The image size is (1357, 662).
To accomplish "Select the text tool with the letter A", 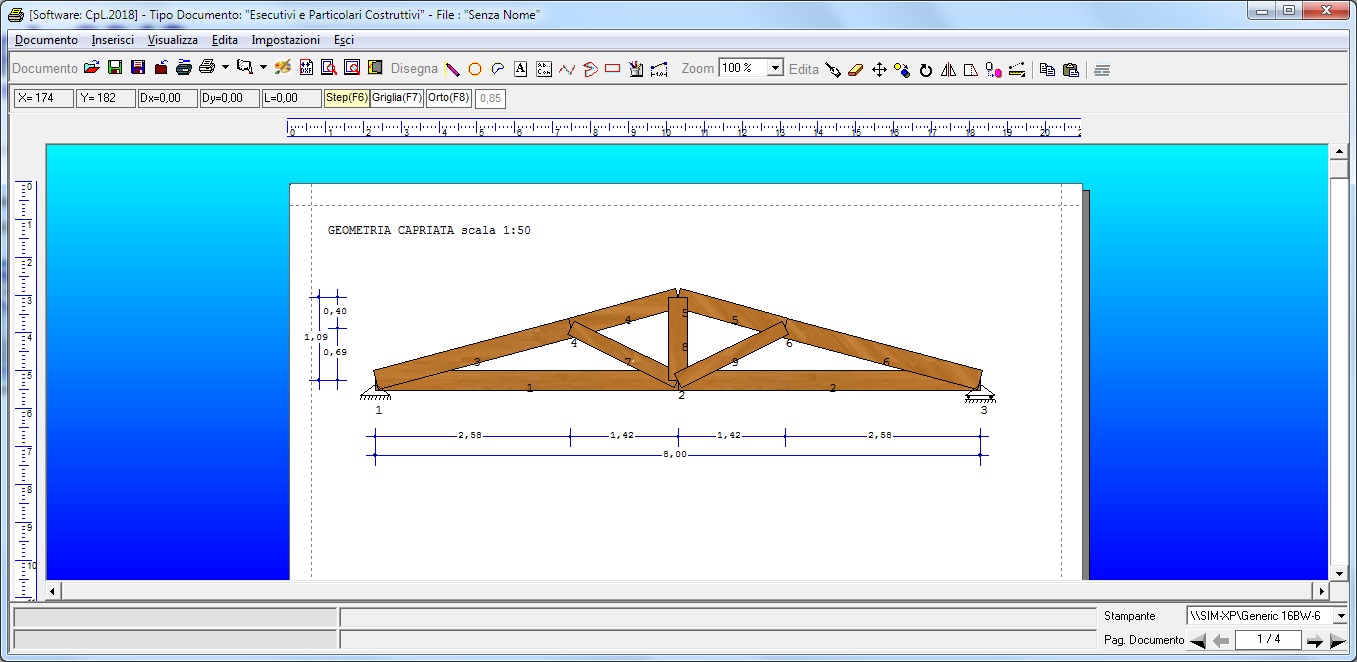I will coord(521,69).
